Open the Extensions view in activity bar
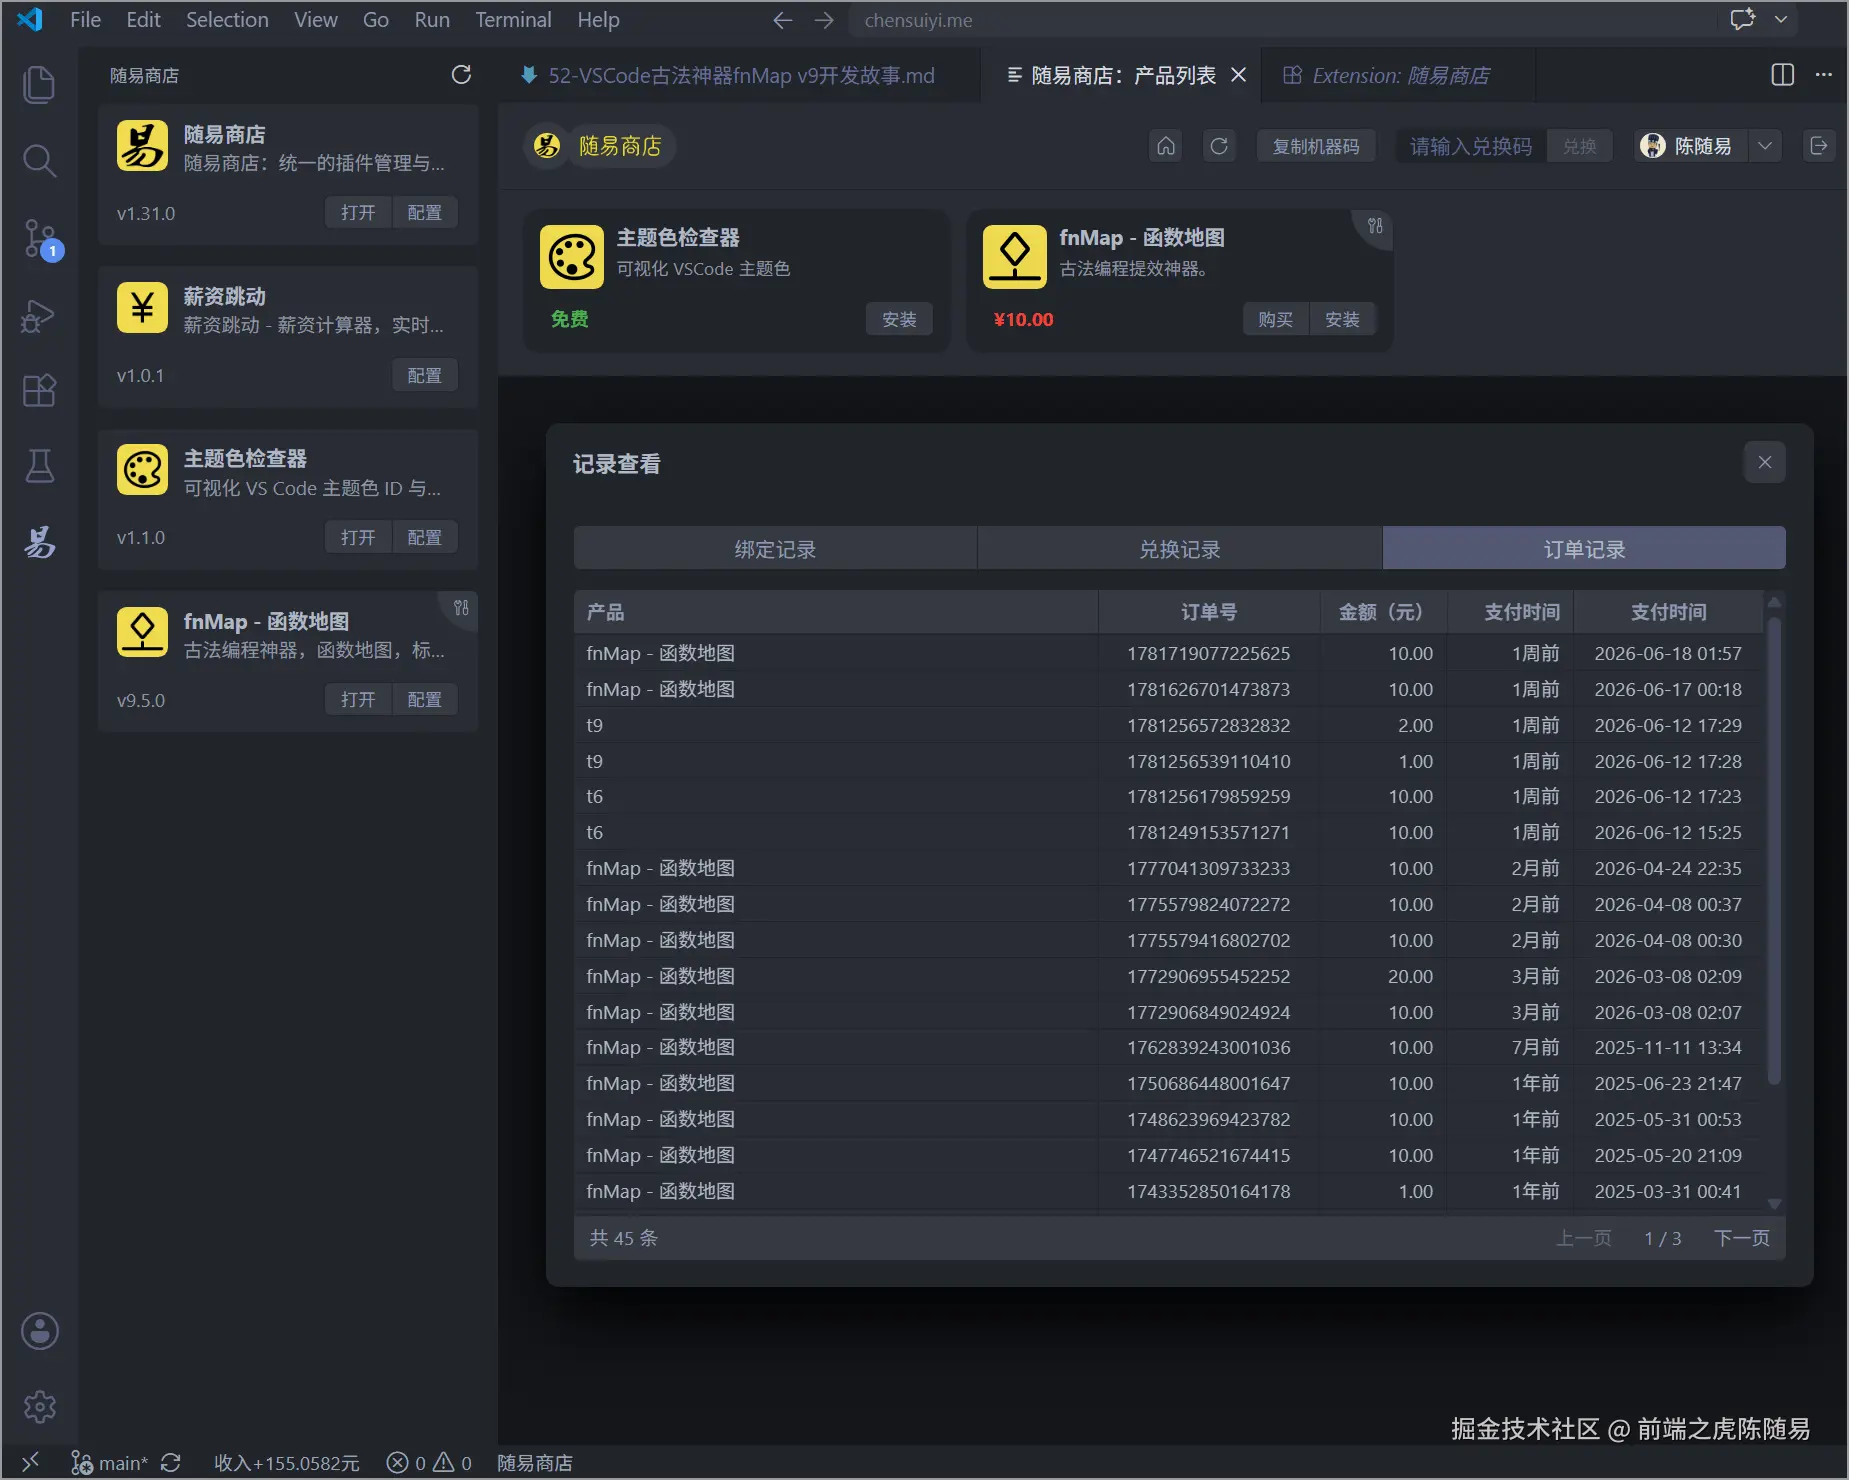This screenshot has height=1480, width=1849. tap(39, 390)
